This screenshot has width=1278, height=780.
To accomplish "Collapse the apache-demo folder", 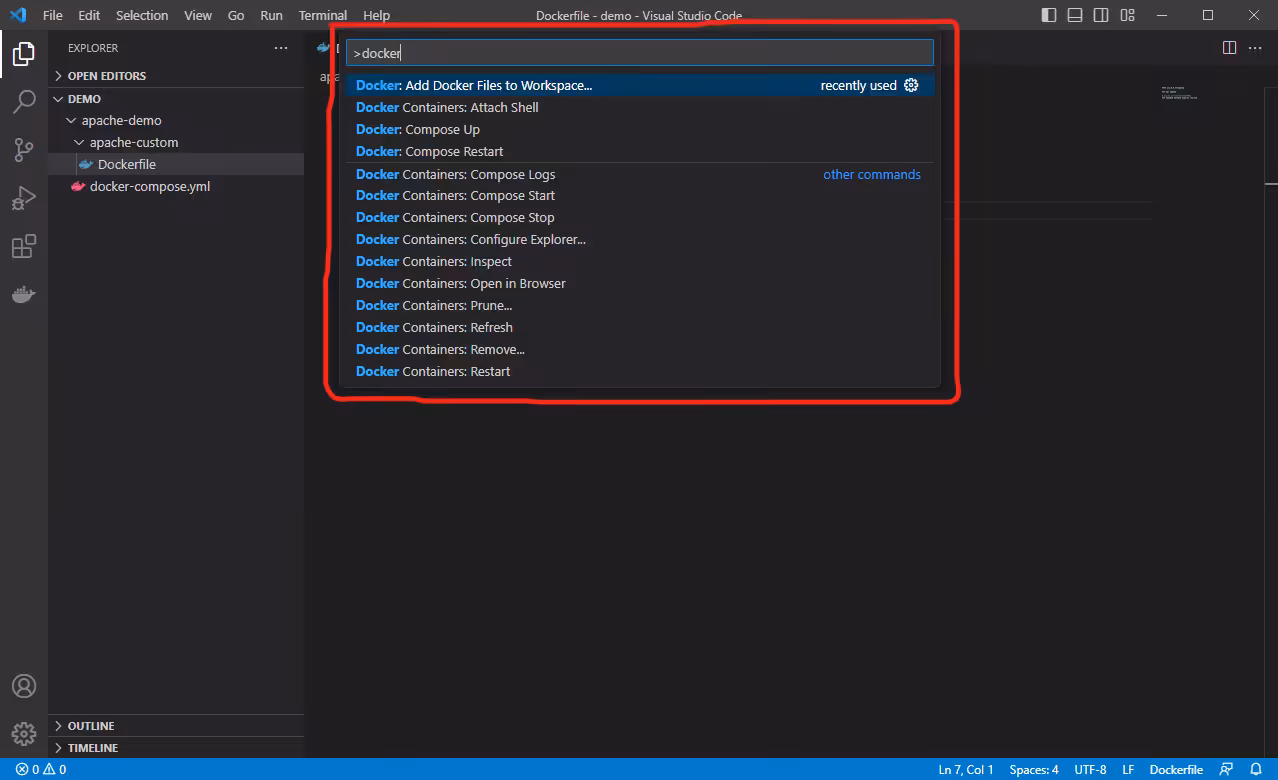I will click(x=176, y=120).
